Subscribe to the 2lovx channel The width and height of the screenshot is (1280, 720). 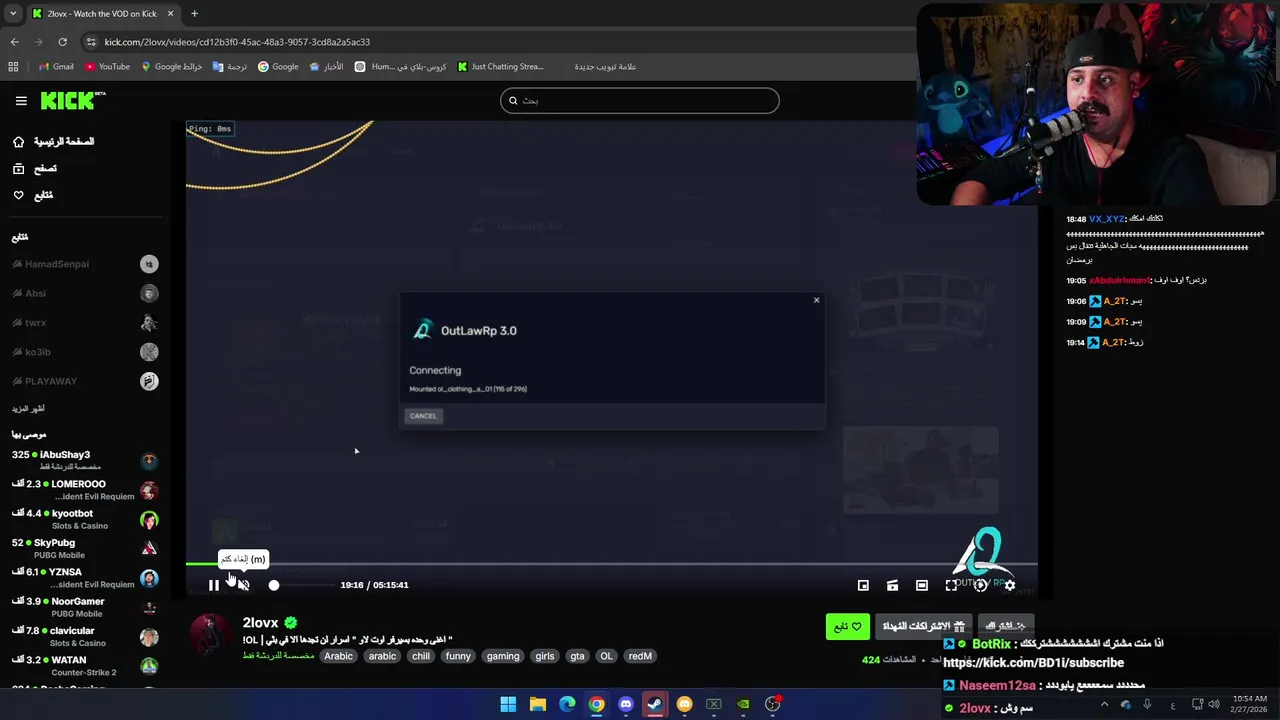1005,626
